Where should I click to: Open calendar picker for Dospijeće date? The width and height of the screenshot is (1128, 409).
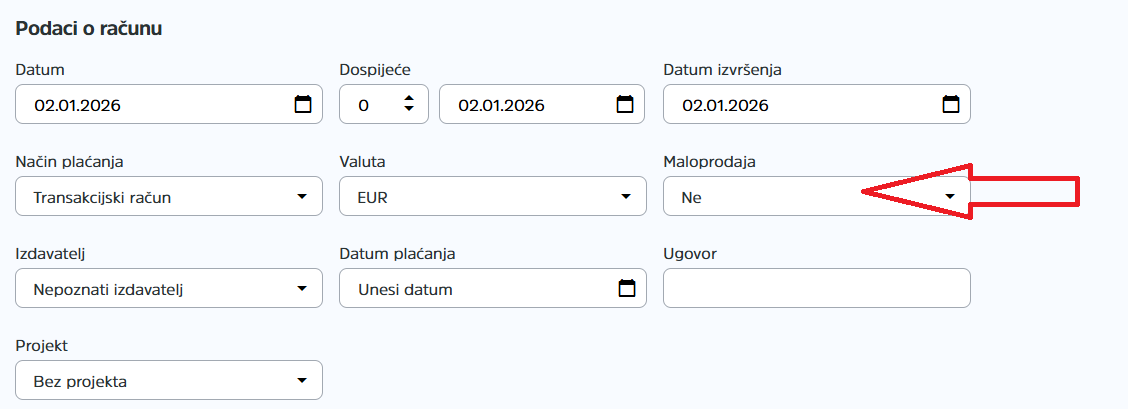[x=626, y=104]
